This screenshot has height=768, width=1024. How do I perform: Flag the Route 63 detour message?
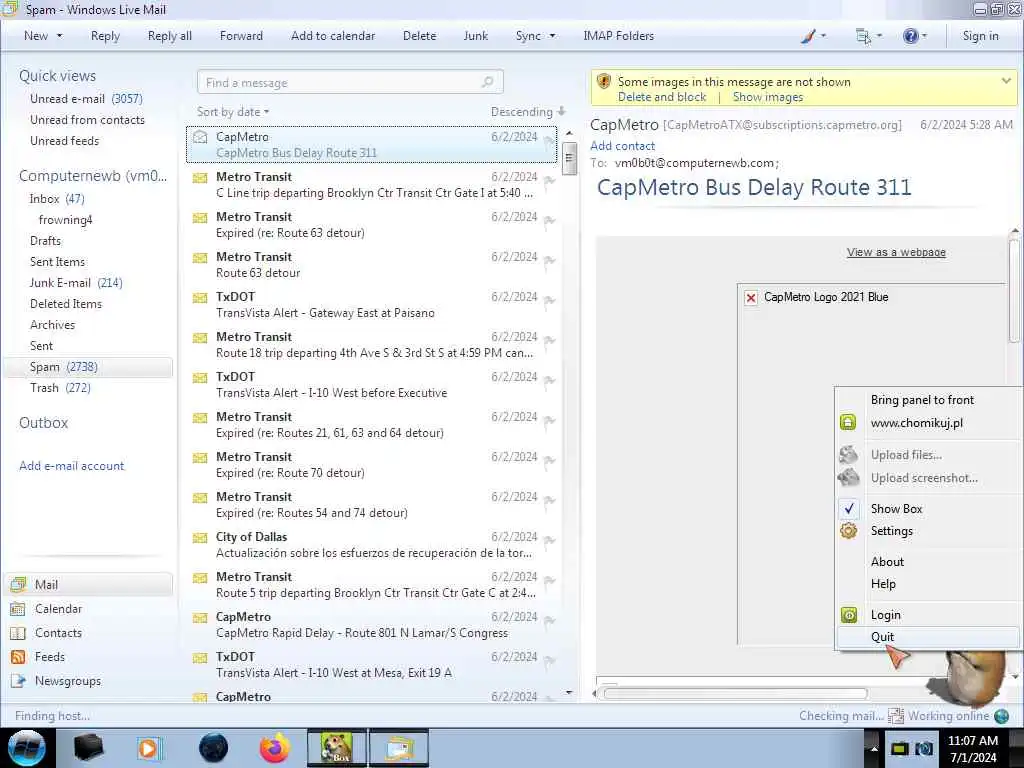(x=549, y=261)
